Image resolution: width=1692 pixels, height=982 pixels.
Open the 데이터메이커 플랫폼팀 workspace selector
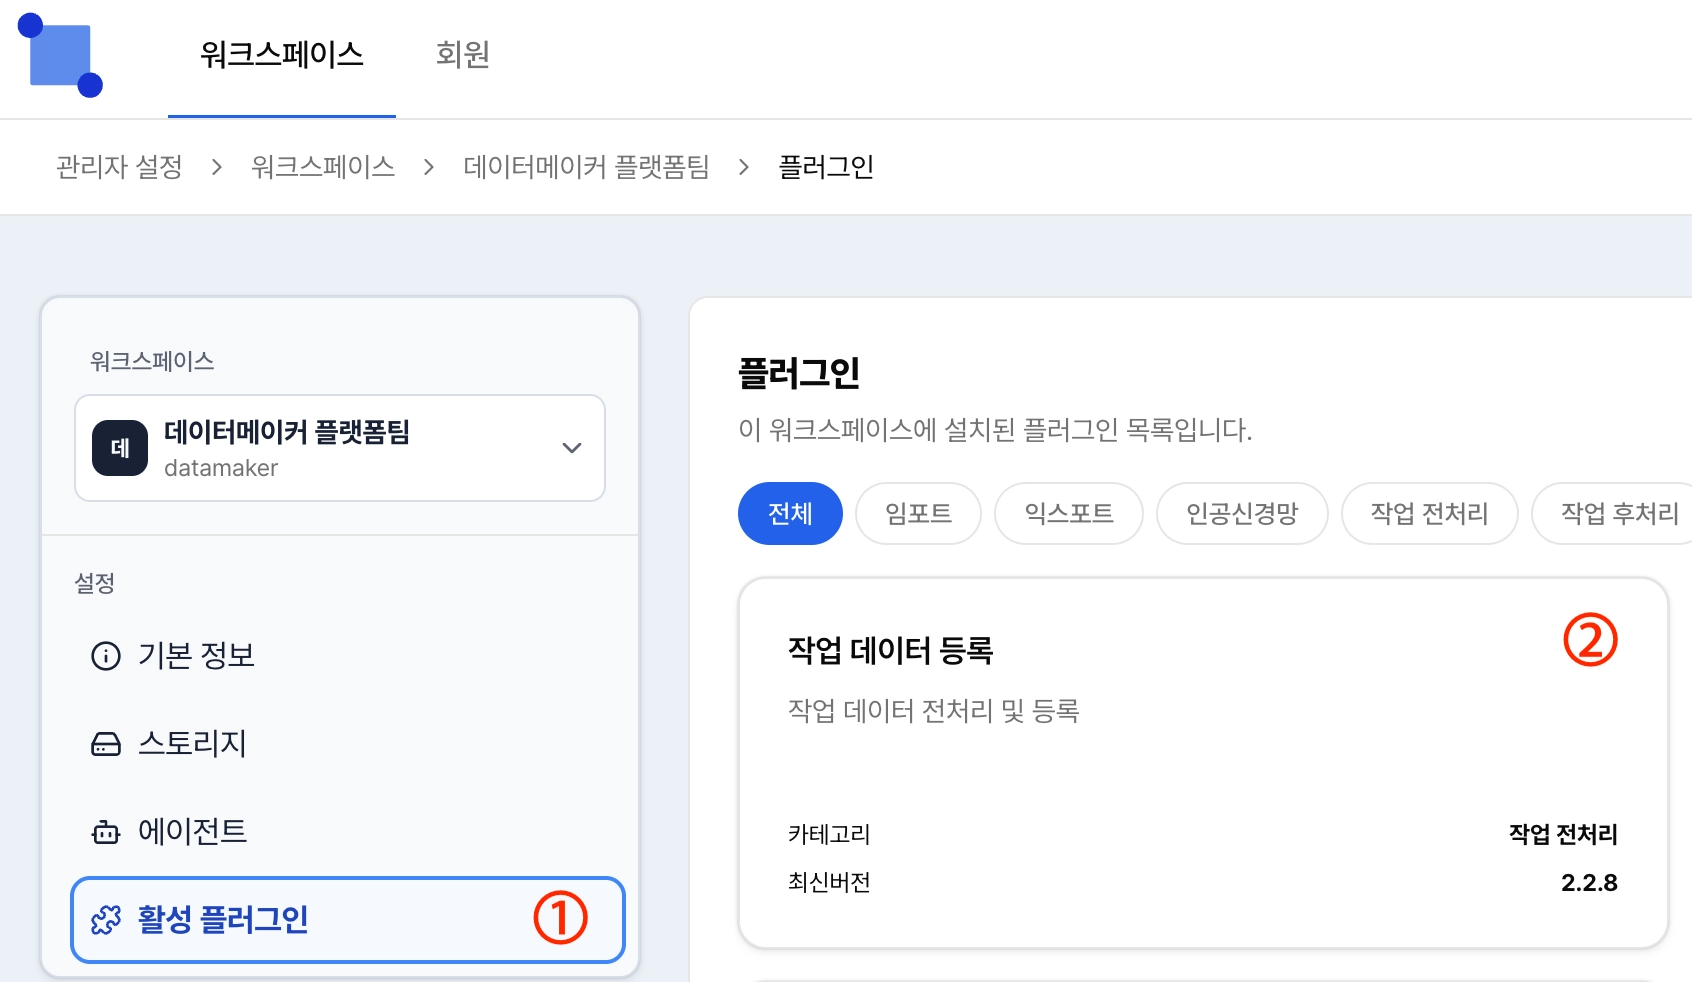point(340,448)
